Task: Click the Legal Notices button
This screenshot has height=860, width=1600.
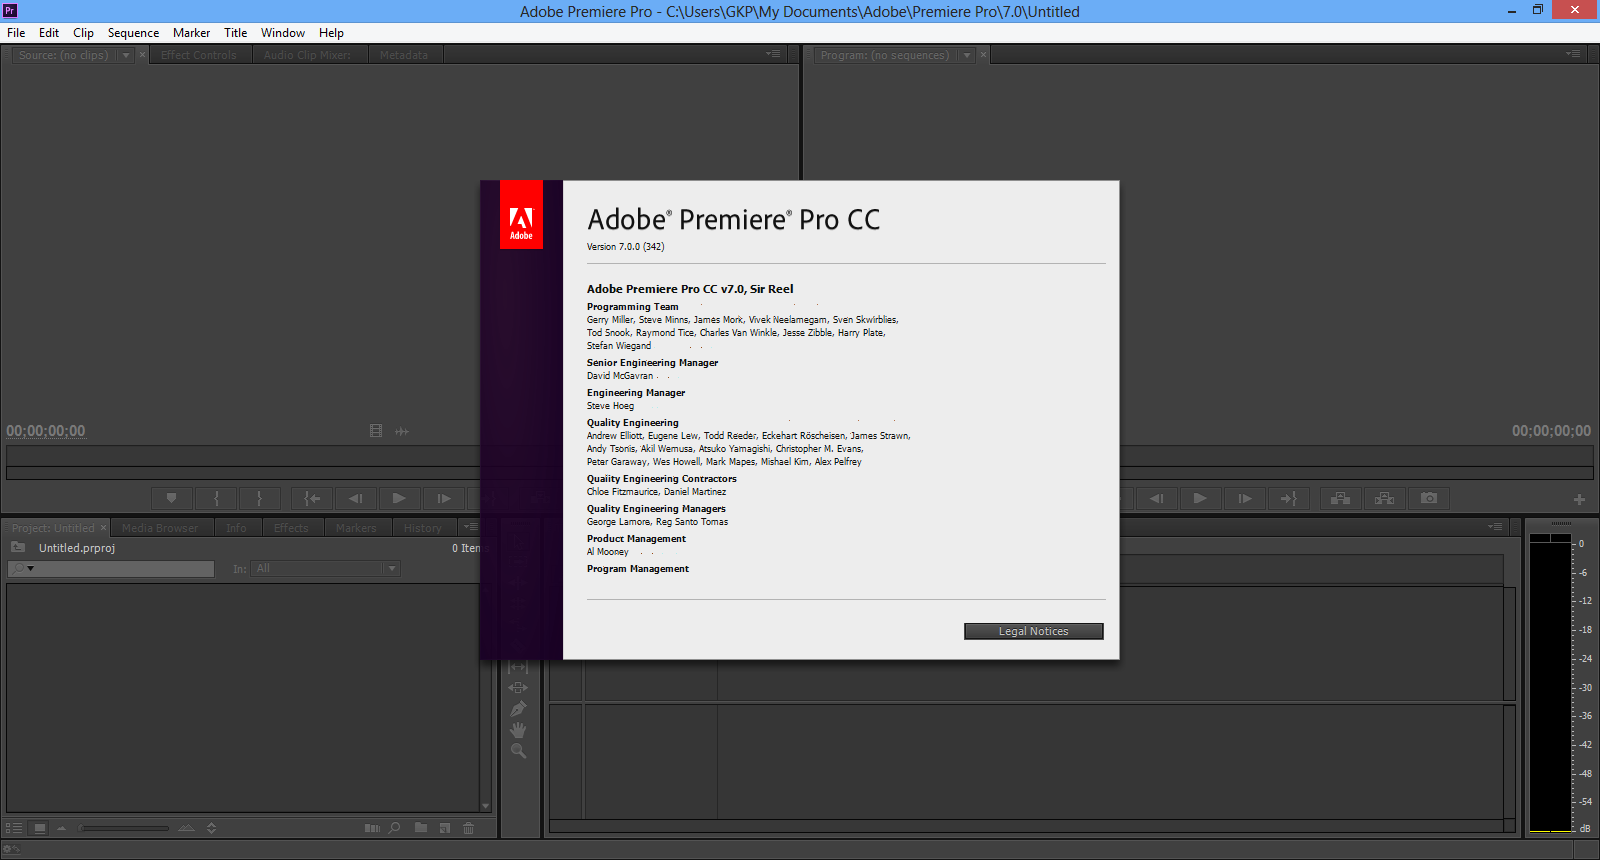Action: 1033,631
